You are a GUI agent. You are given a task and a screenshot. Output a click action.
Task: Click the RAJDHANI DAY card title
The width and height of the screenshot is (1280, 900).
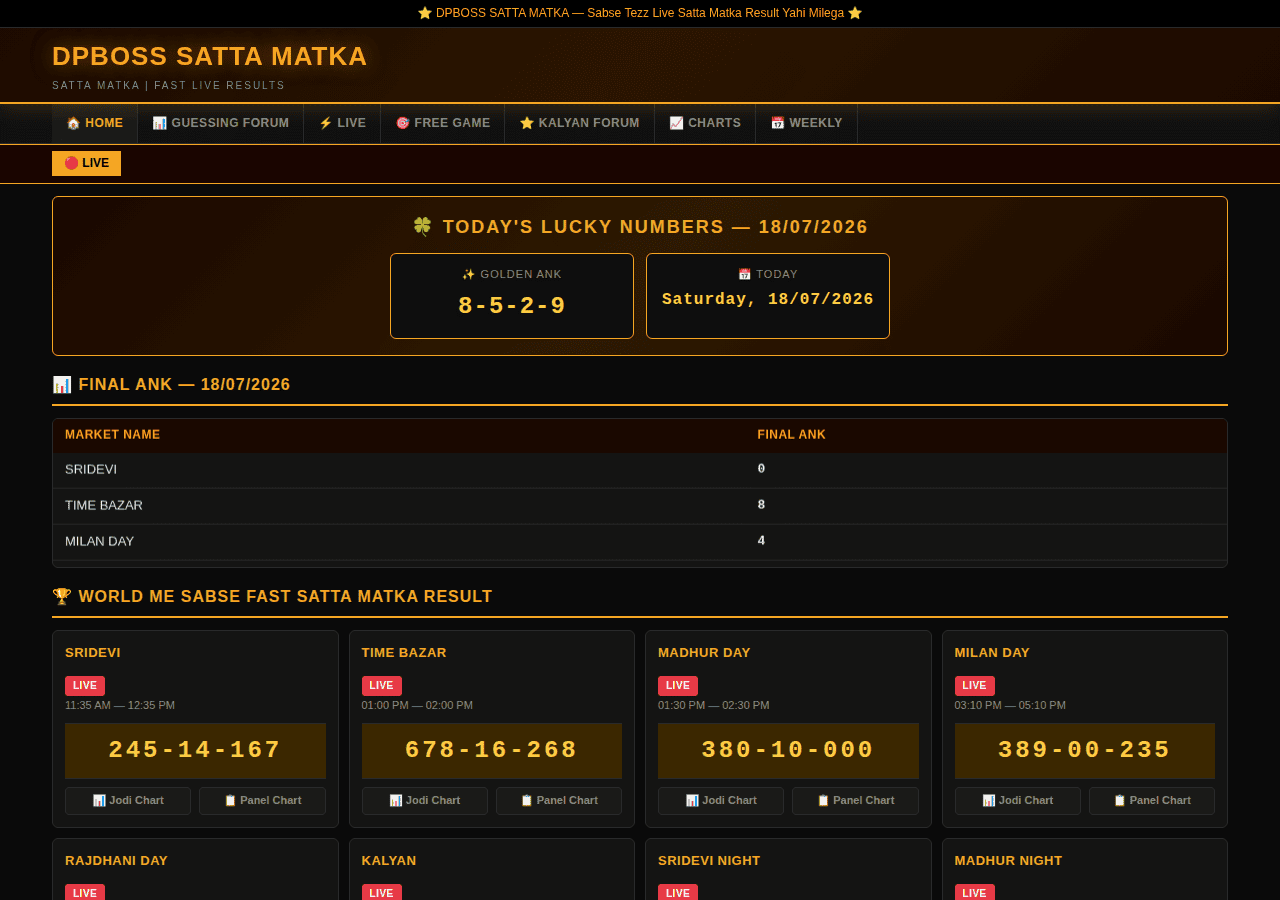[116, 861]
